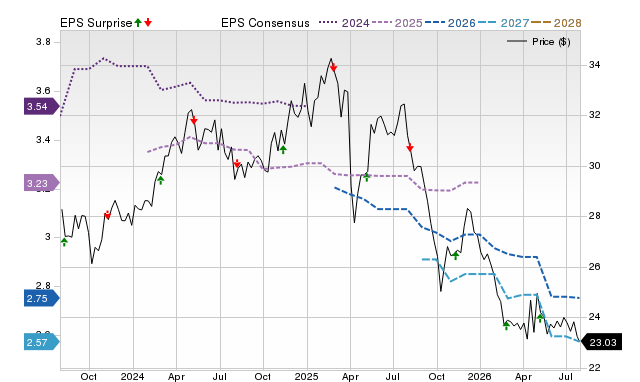This screenshot has width=640, height=382.
Task: Click the dark blue 2.75 value badge
Action: (x=42, y=298)
